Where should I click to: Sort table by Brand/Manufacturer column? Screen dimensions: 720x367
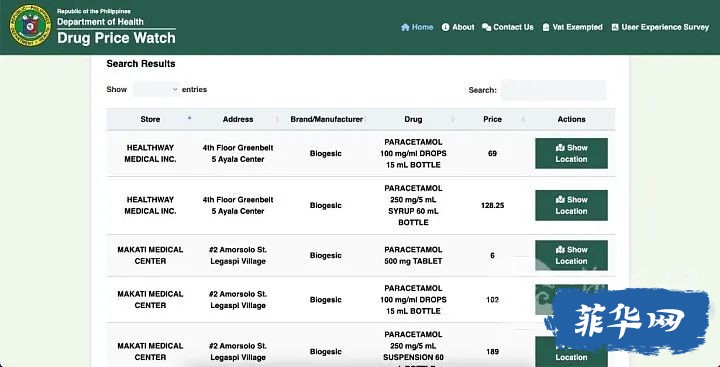326,119
